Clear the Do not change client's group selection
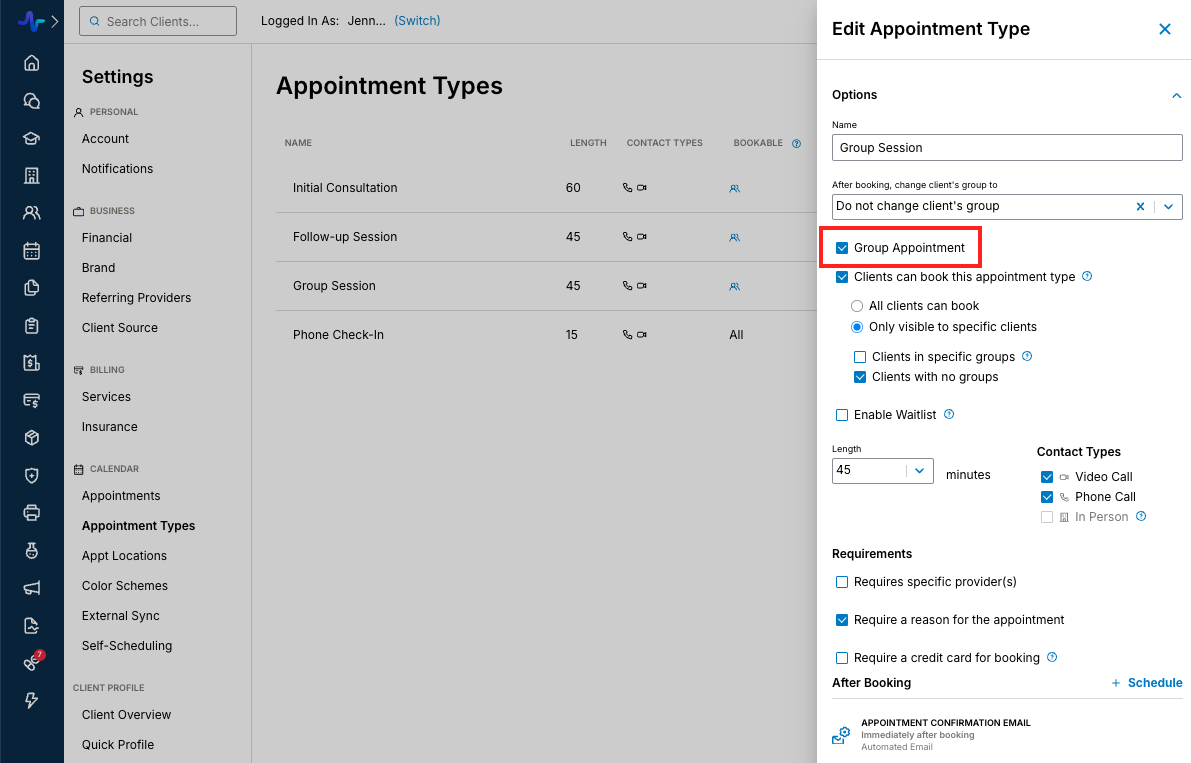 [1140, 207]
